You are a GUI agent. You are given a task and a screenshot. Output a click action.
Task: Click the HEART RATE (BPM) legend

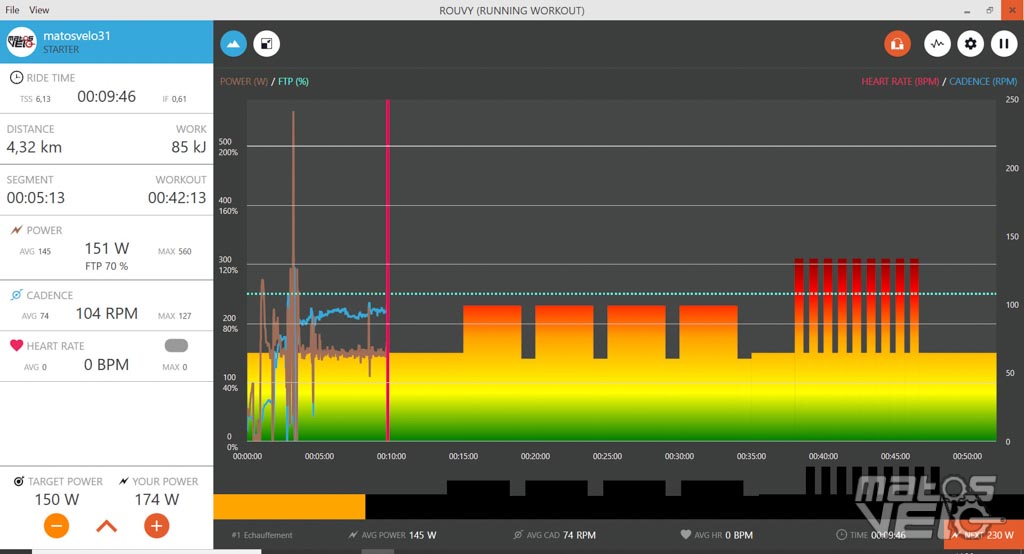pyautogui.click(x=900, y=82)
